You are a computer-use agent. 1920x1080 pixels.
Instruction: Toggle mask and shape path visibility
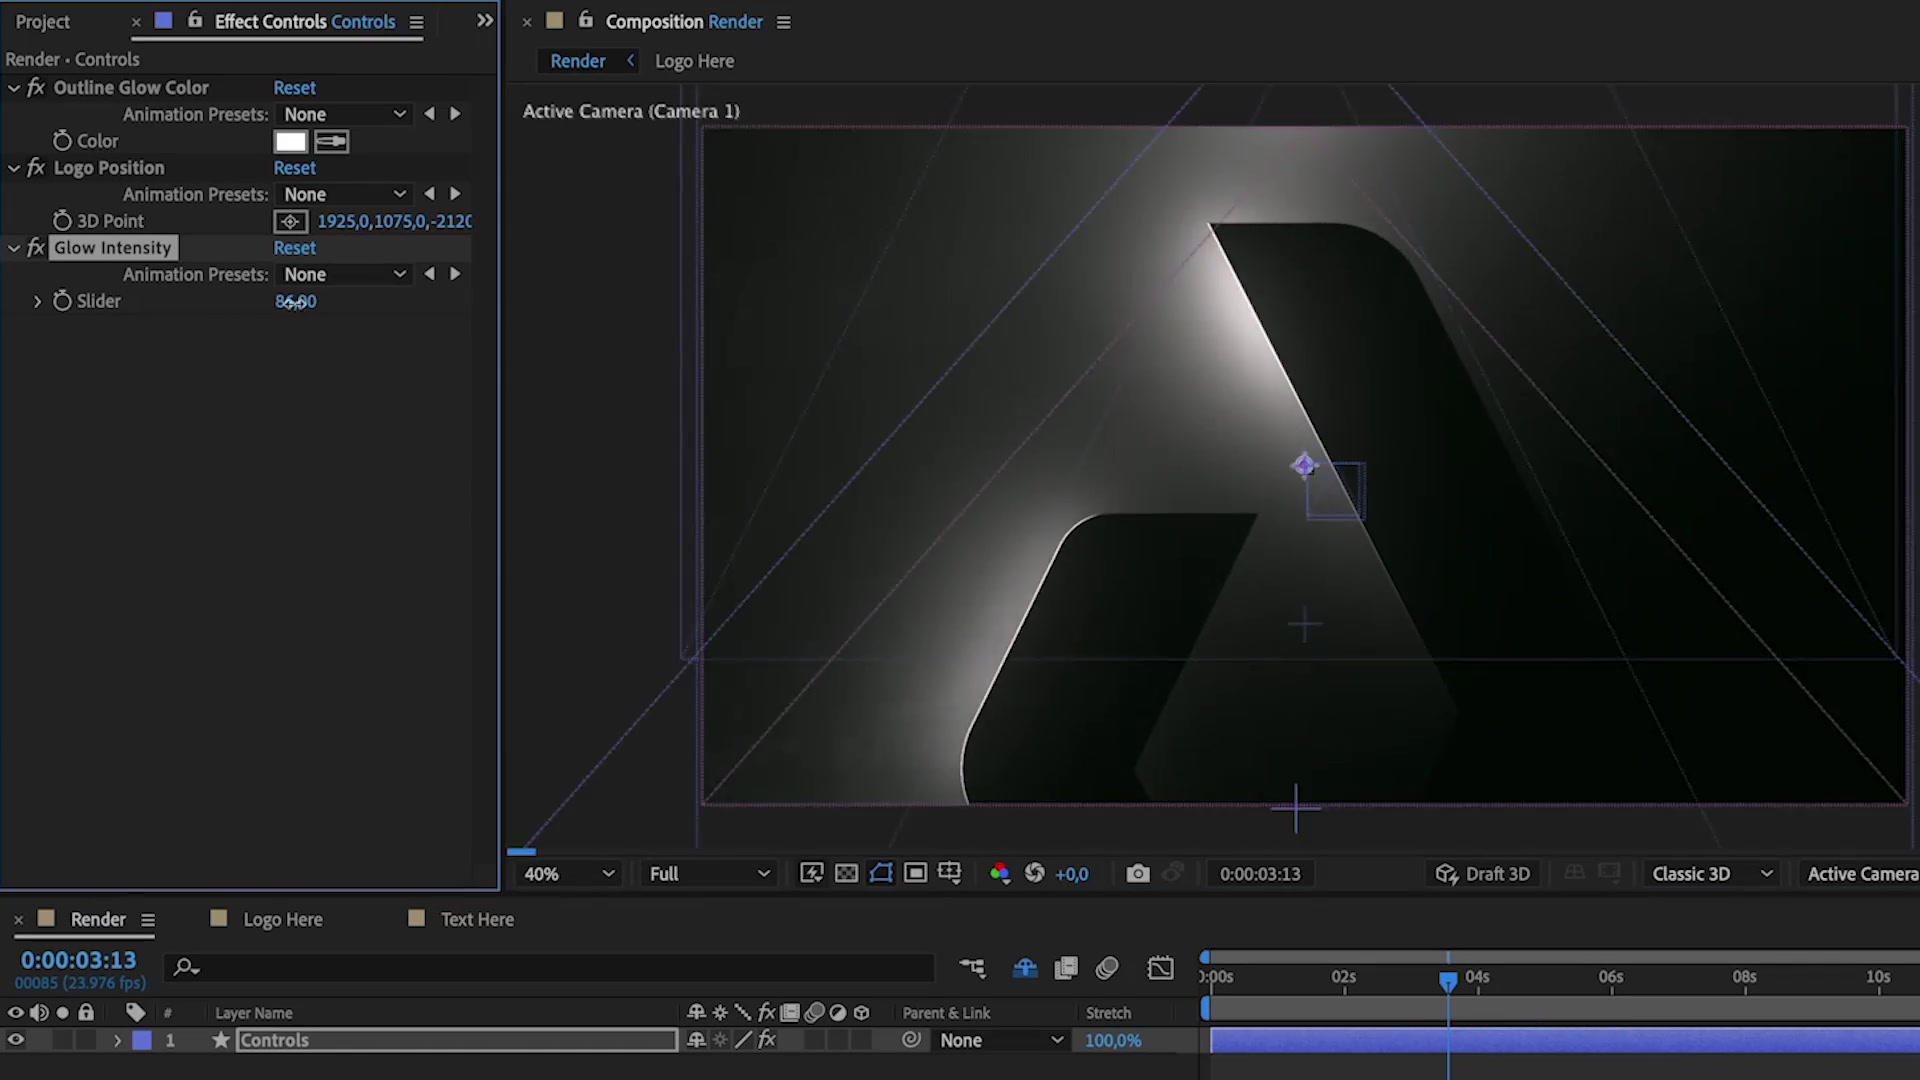click(881, 873)
